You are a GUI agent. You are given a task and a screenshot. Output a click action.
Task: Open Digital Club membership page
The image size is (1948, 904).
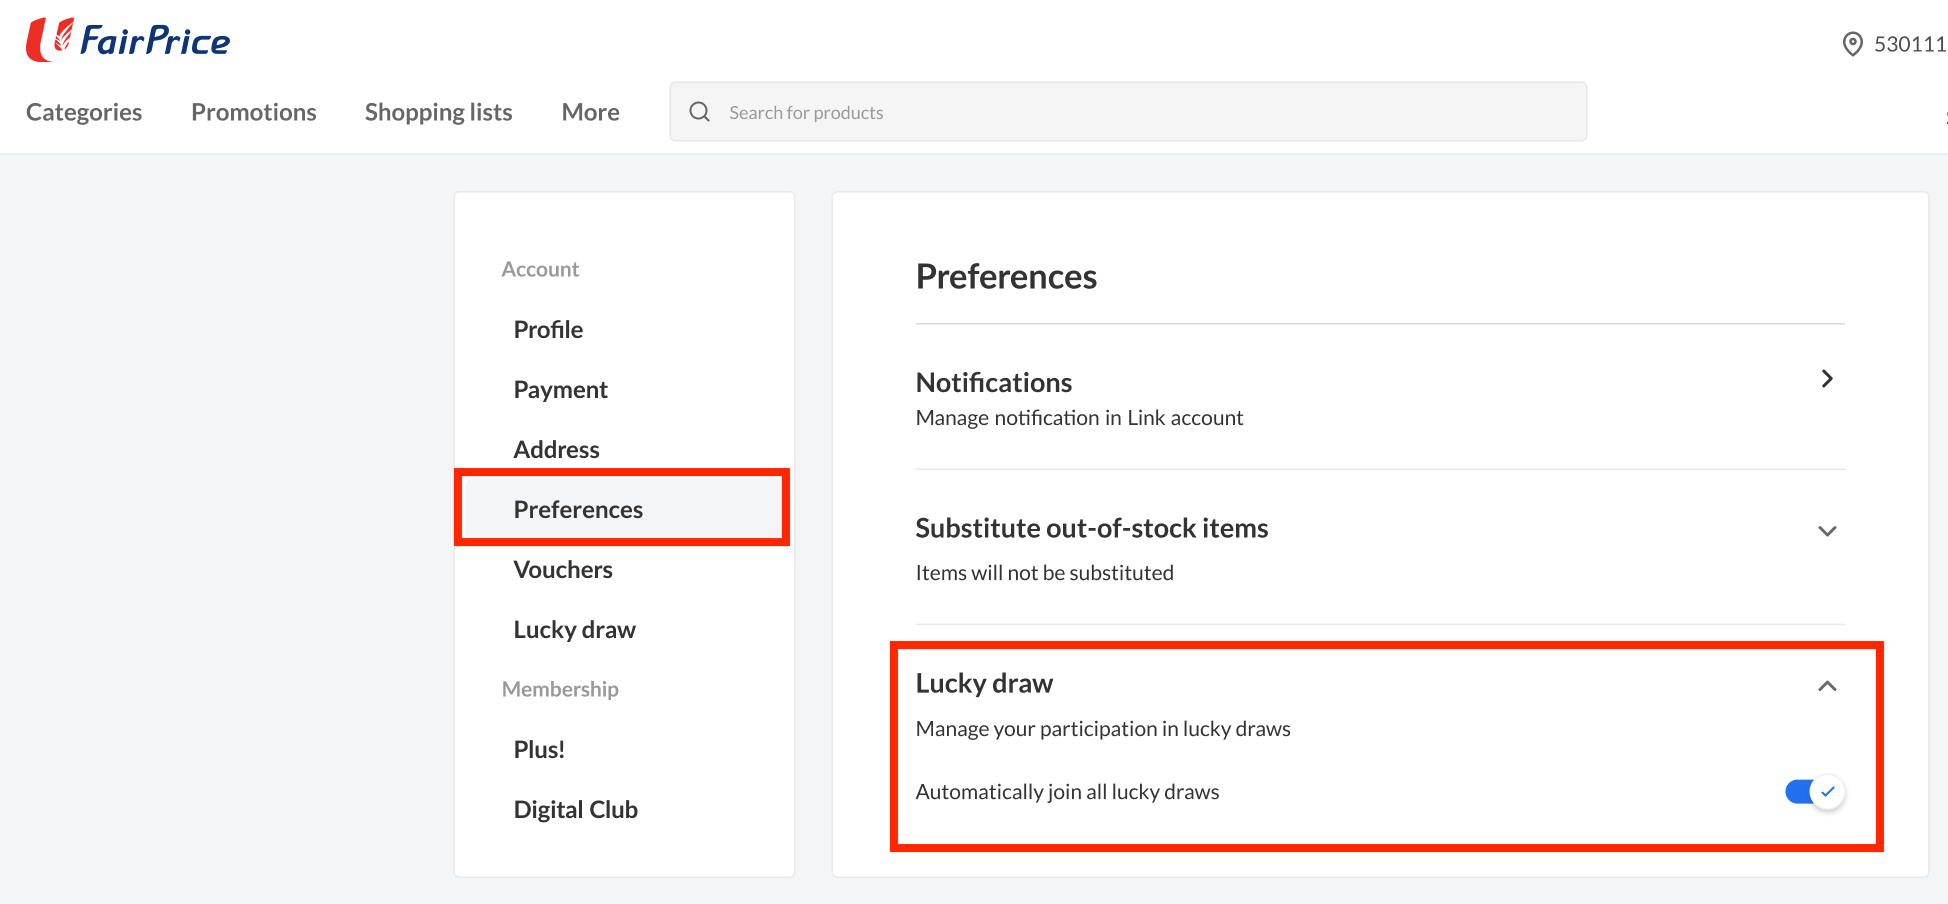coord(576,810)
